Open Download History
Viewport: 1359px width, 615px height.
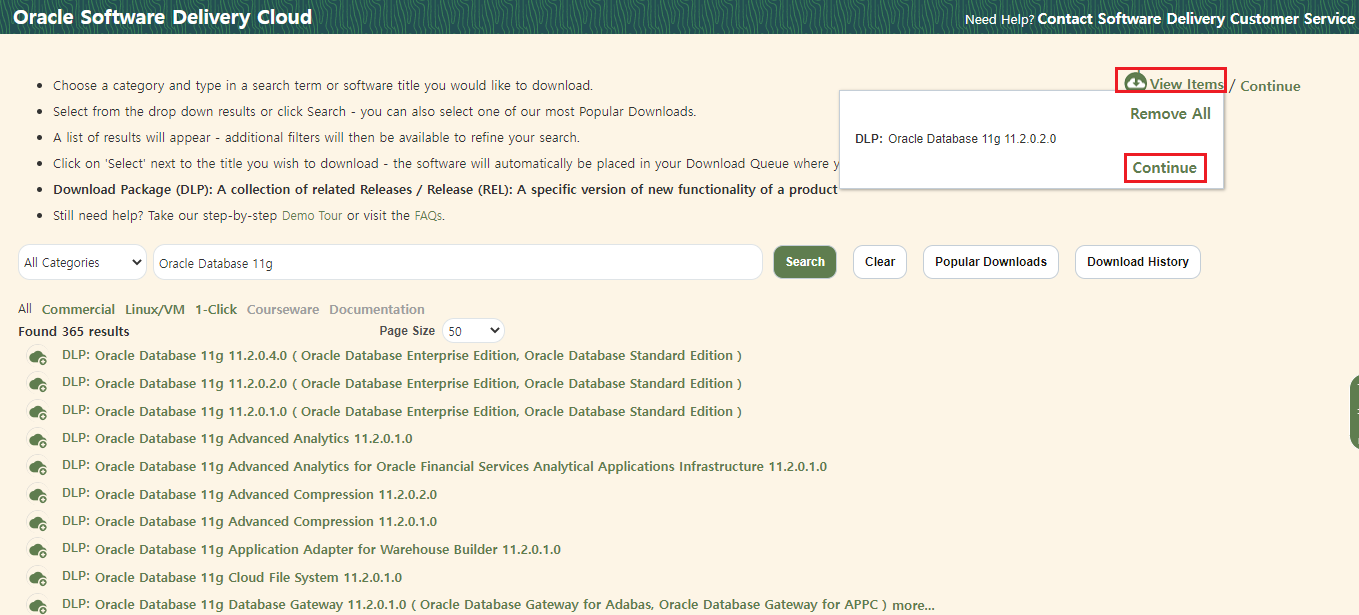click(x=1138, y=262)
